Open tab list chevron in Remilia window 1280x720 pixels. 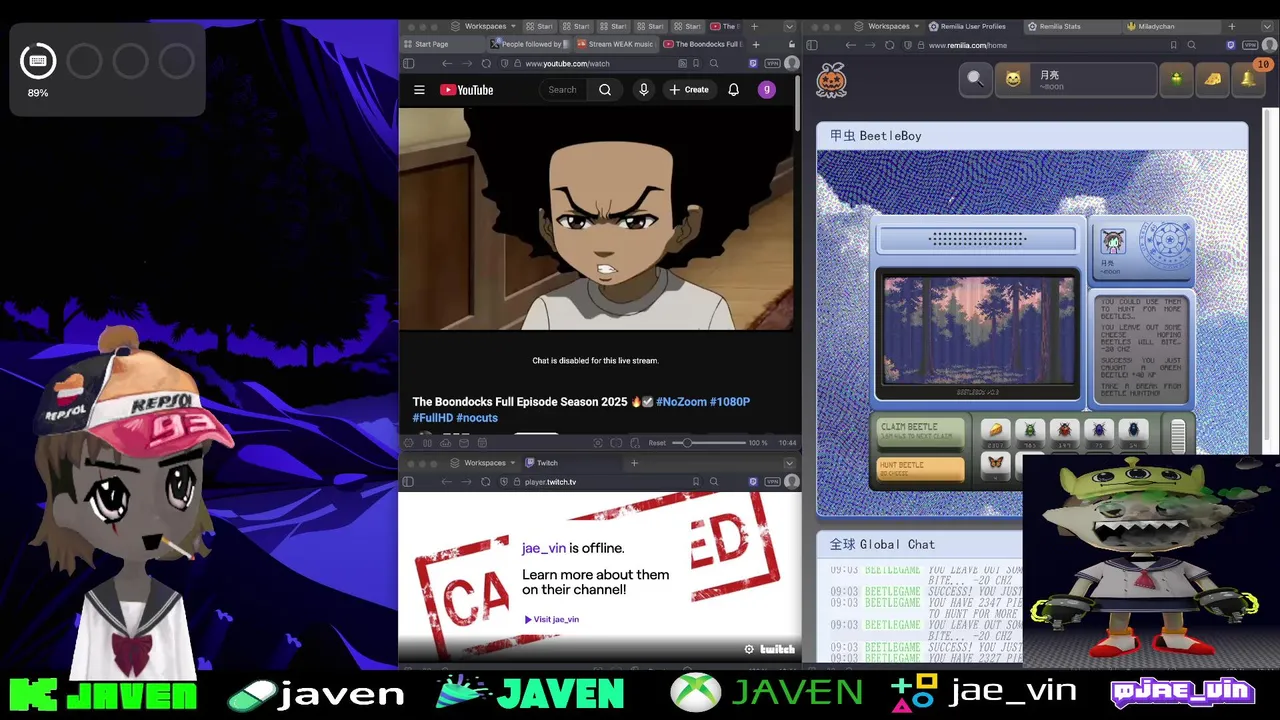(1267, 26)
